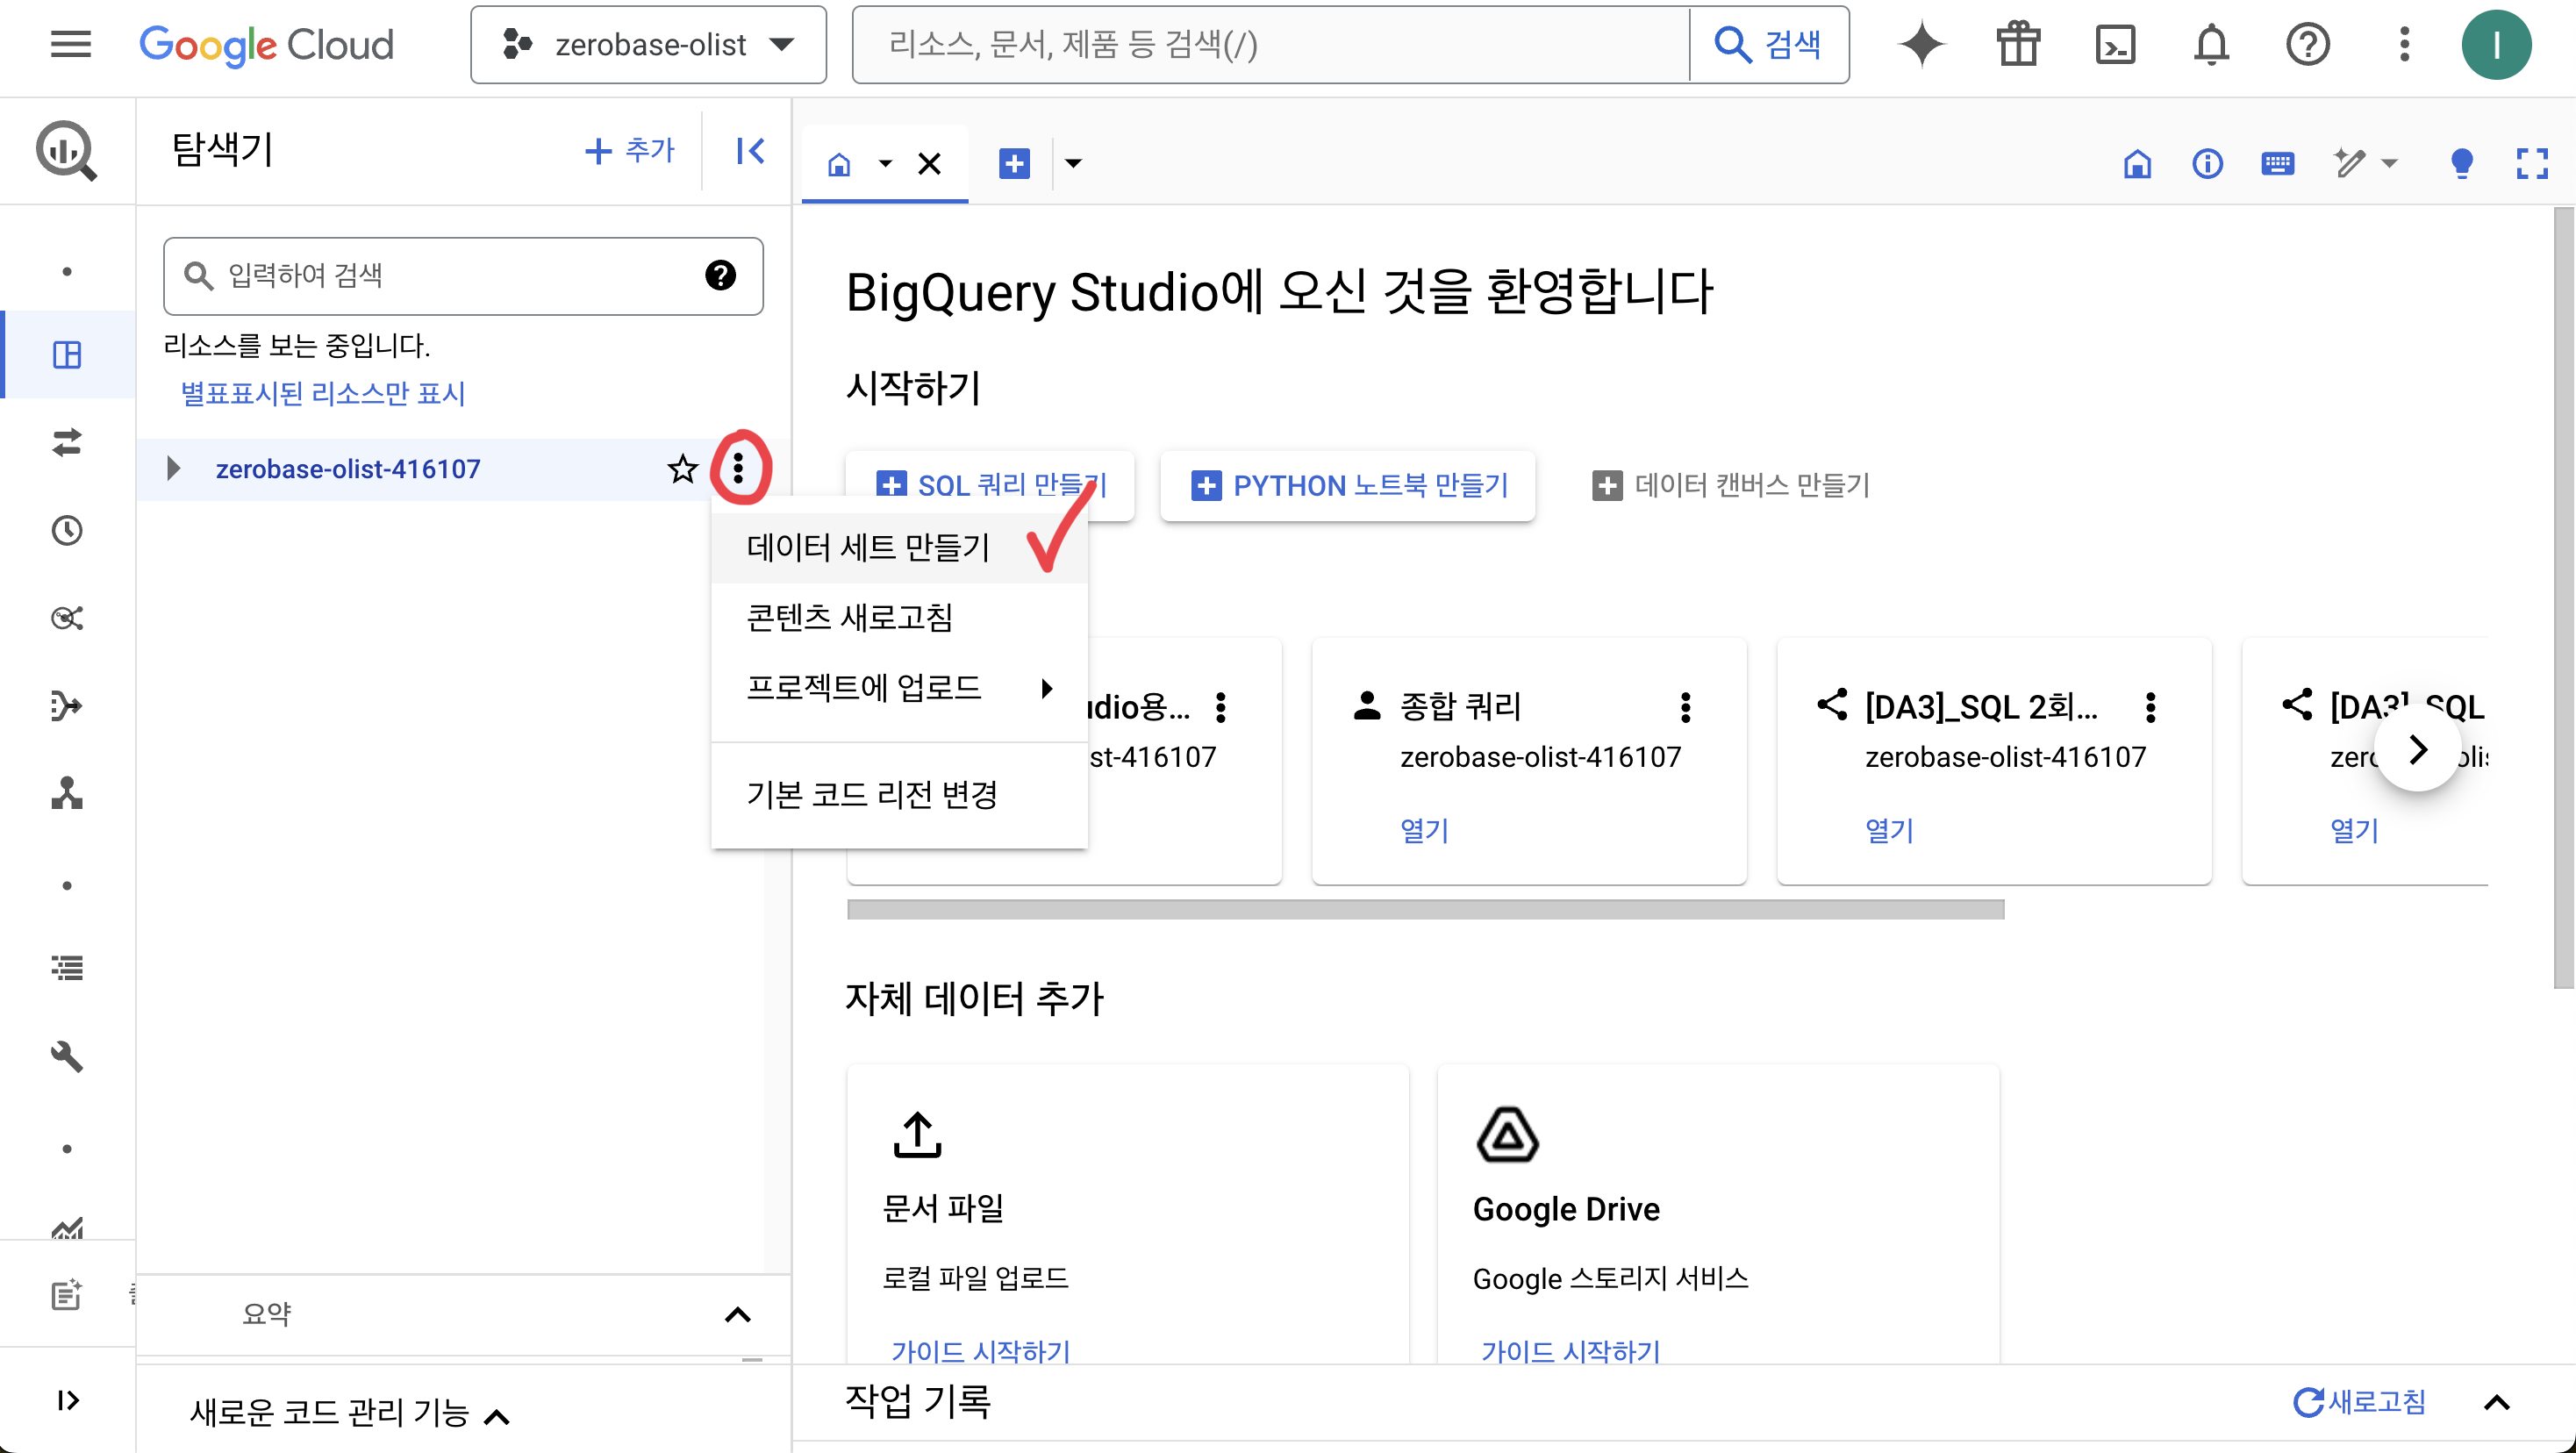Click the lightbulb tips icon
The image size is (2576, 1453).
pyautogui.click(x=2461, y=163)
